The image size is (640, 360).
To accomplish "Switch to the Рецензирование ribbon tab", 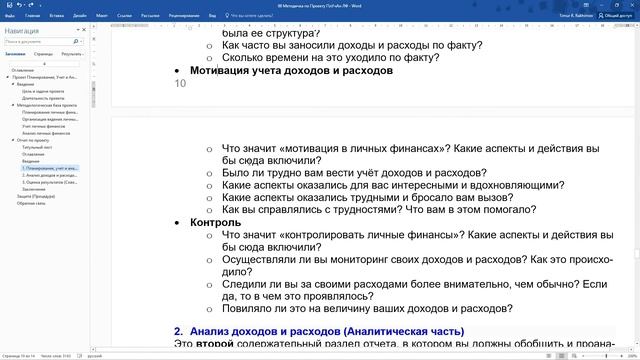I will click(x=184, y=16).
